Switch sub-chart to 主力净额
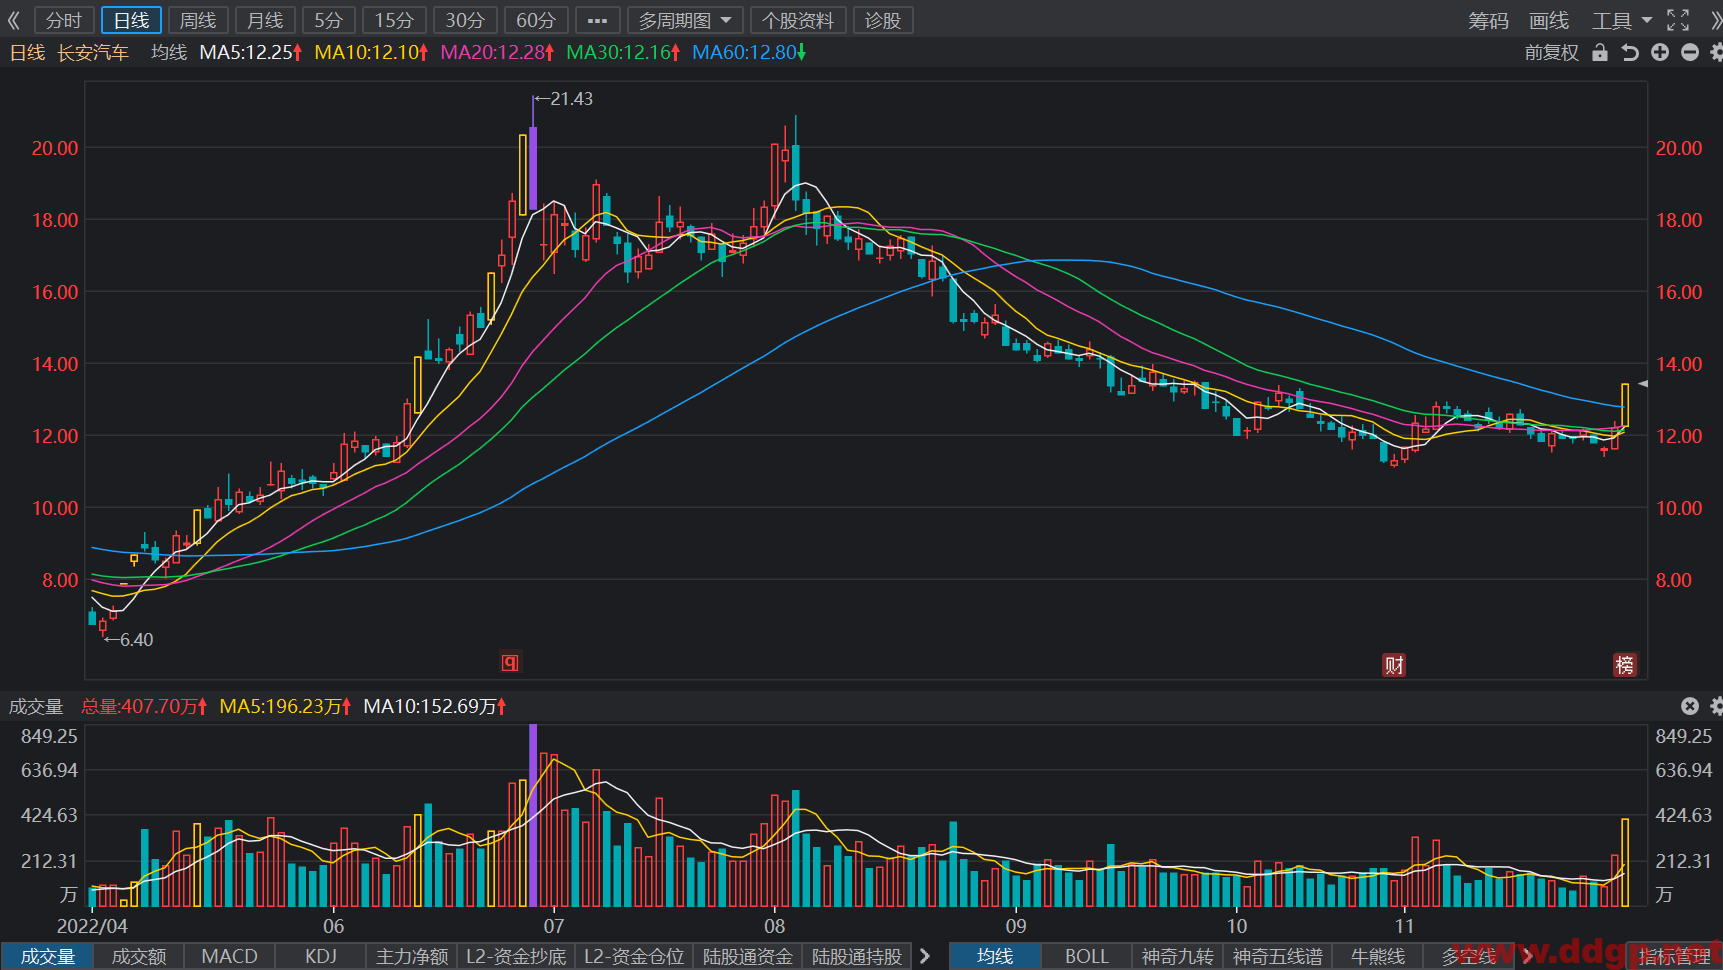The width and height of the screenshot is (1723, 970). pos(412,956)
